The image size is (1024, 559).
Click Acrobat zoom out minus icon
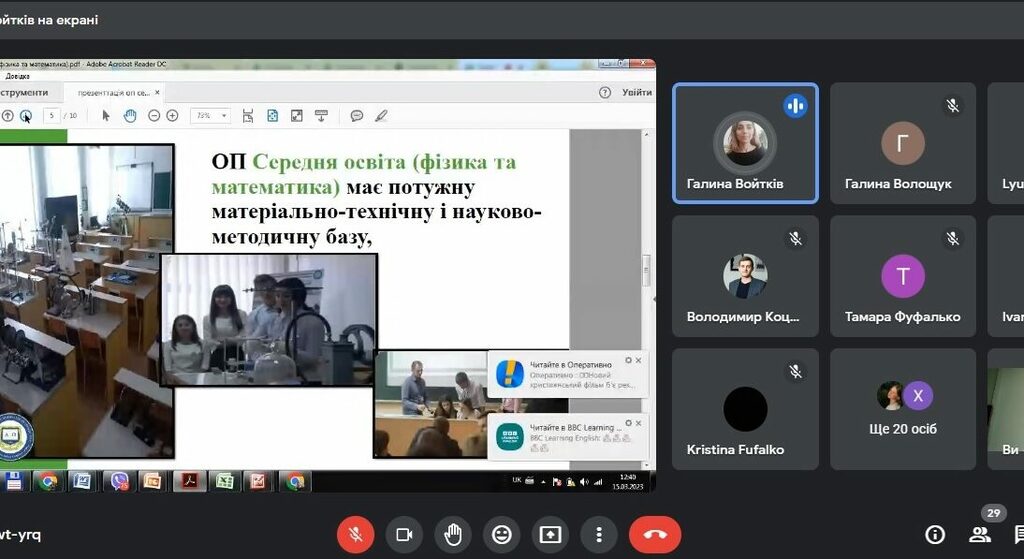tap(155, 116)
